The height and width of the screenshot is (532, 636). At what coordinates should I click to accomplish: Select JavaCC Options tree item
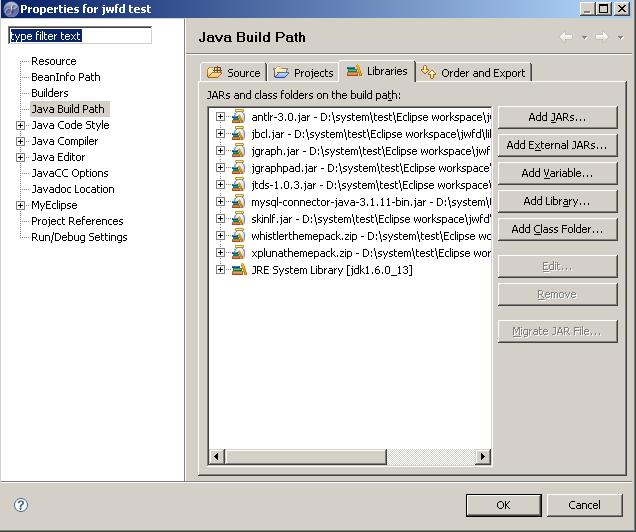click(70, 173)
